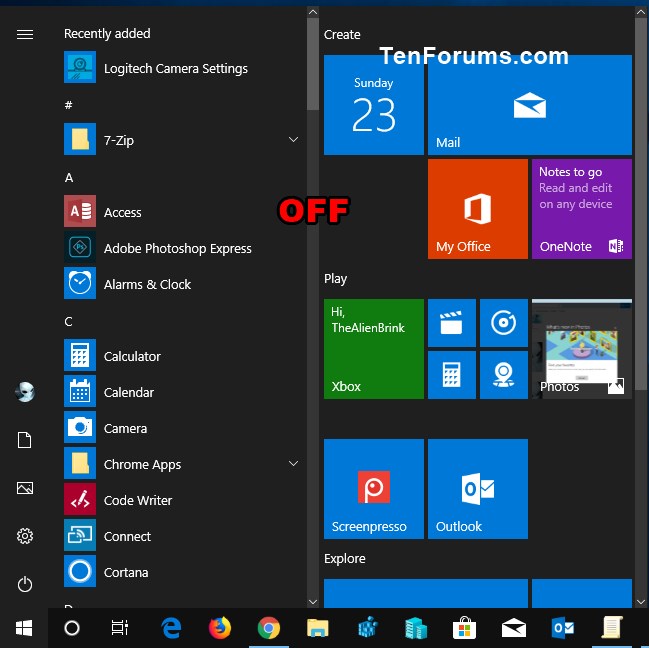Expand the 7-Zip folder chevron
649x648 pixels.
click(x=293, y=139)
